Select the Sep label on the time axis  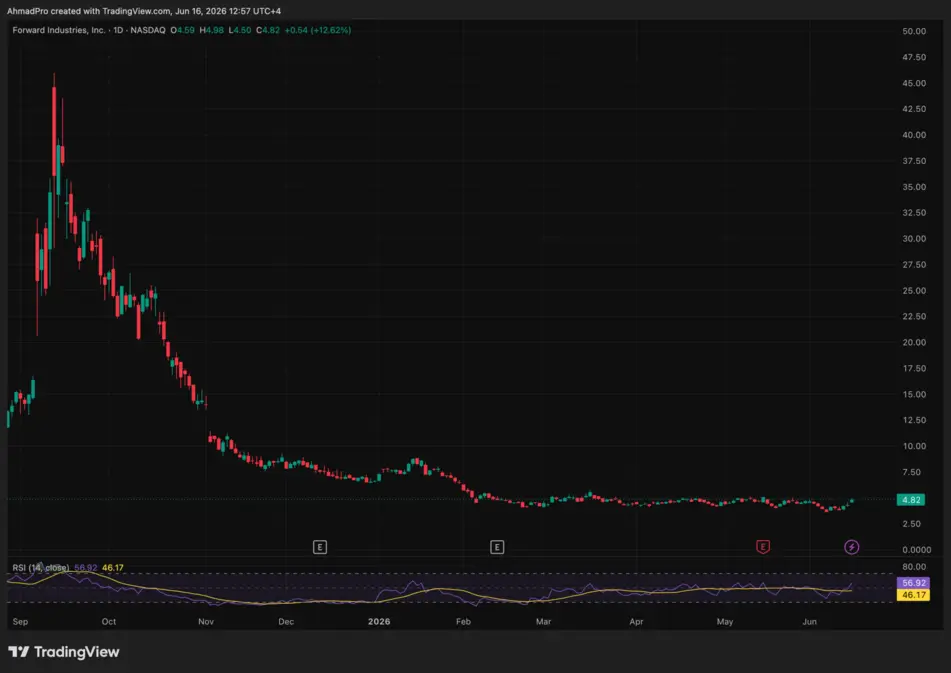pyautogui.click(x=20, y=621)
